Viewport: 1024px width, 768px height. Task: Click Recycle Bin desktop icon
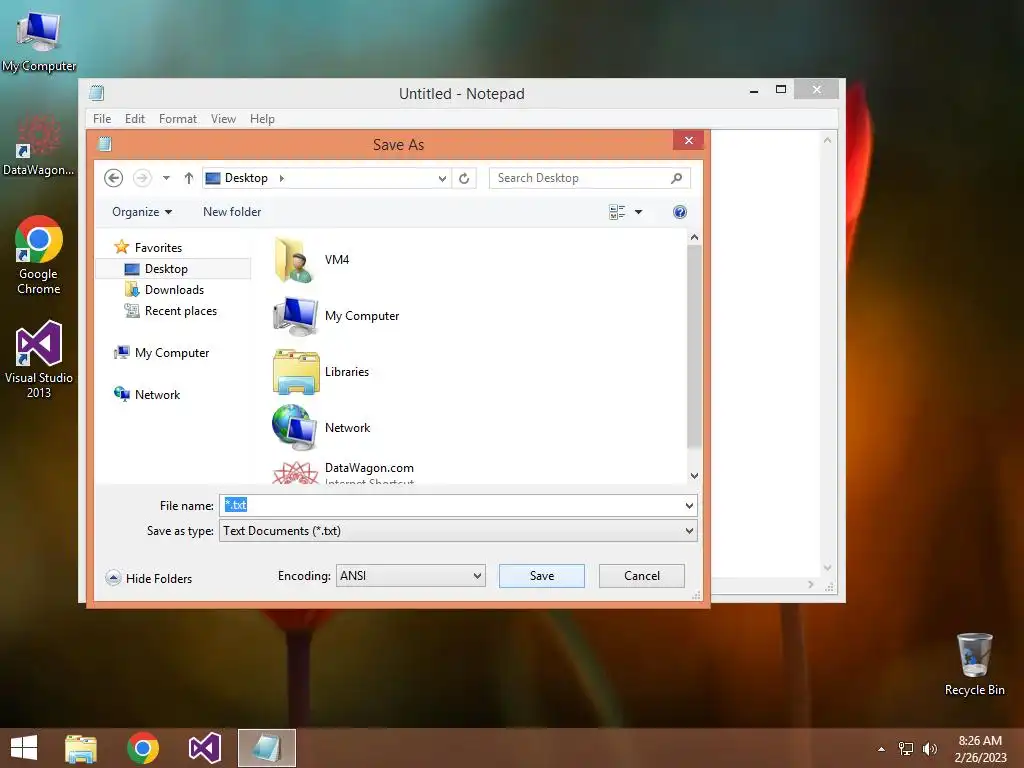pyautogui.click(x=974, y=664)
